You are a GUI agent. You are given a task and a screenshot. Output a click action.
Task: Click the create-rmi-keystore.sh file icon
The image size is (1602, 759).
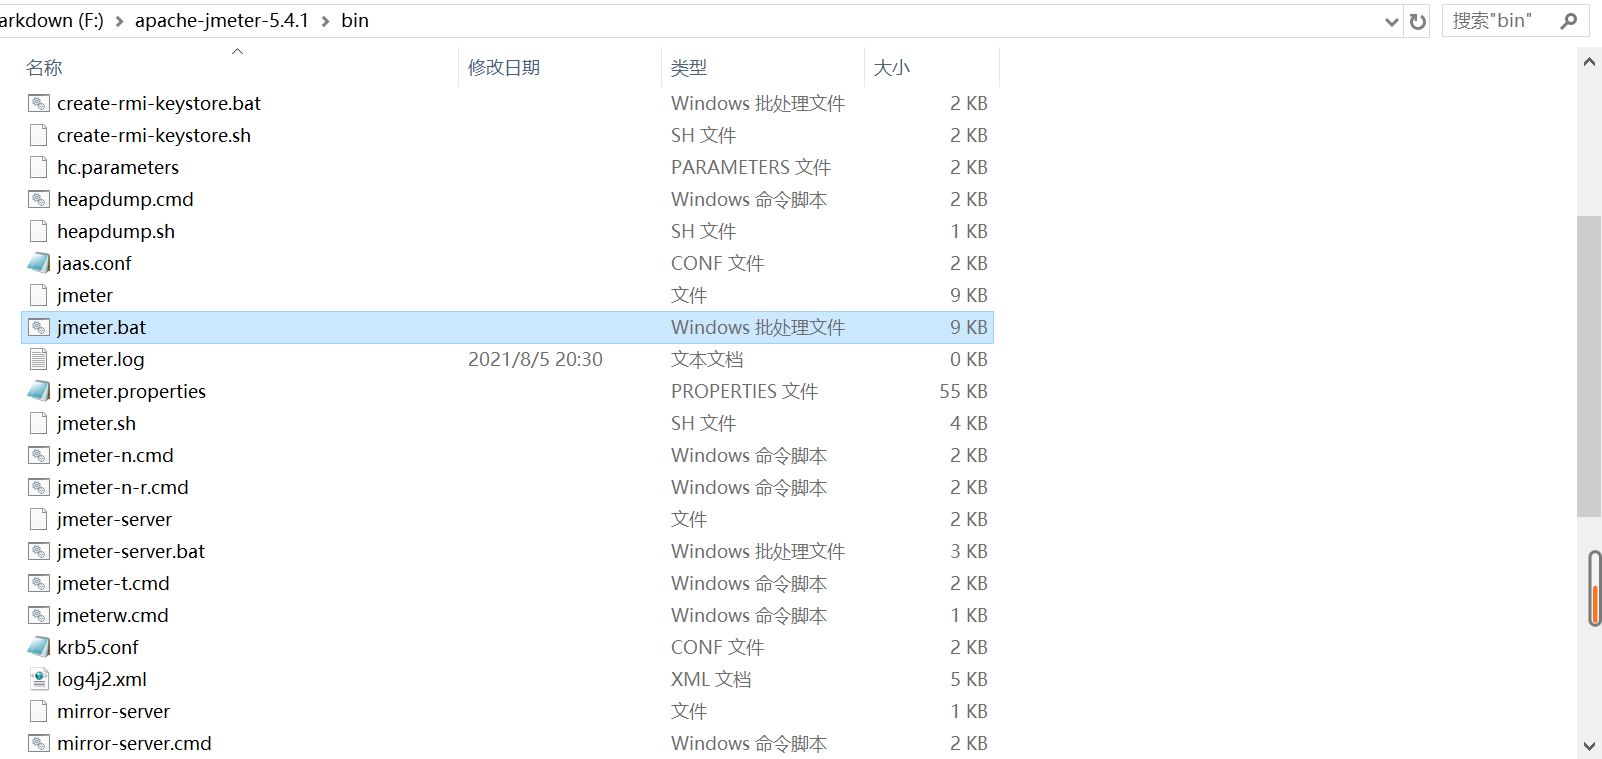click(x=39, y=135)
